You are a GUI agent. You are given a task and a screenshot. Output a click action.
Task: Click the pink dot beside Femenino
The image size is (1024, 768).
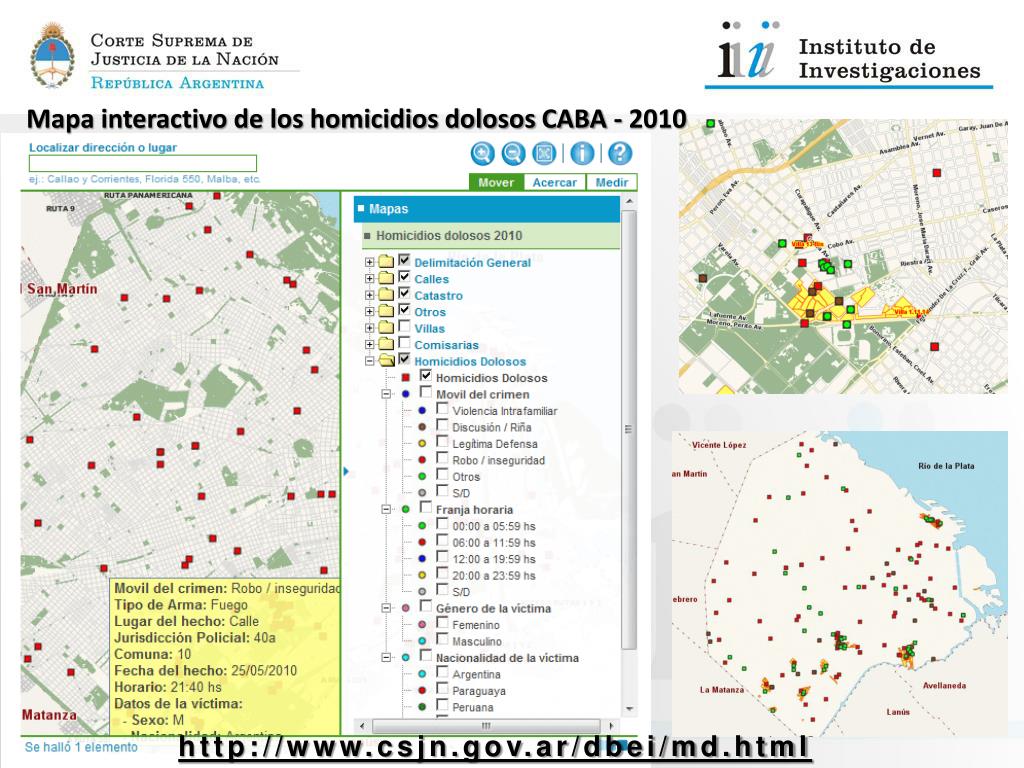(422, 624)
